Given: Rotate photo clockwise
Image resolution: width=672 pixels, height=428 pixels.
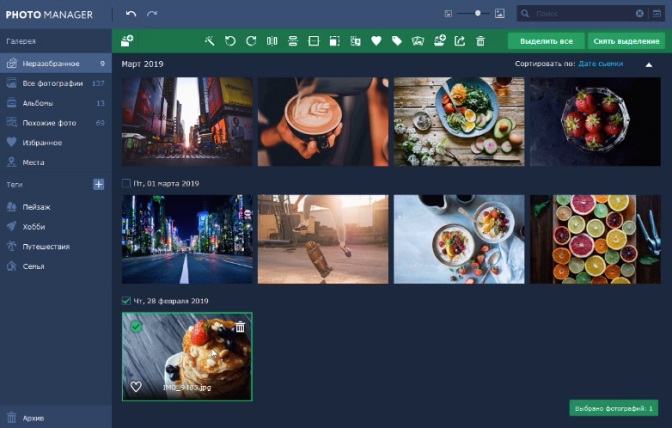Looking at the screenshot, I should [251, 41].
